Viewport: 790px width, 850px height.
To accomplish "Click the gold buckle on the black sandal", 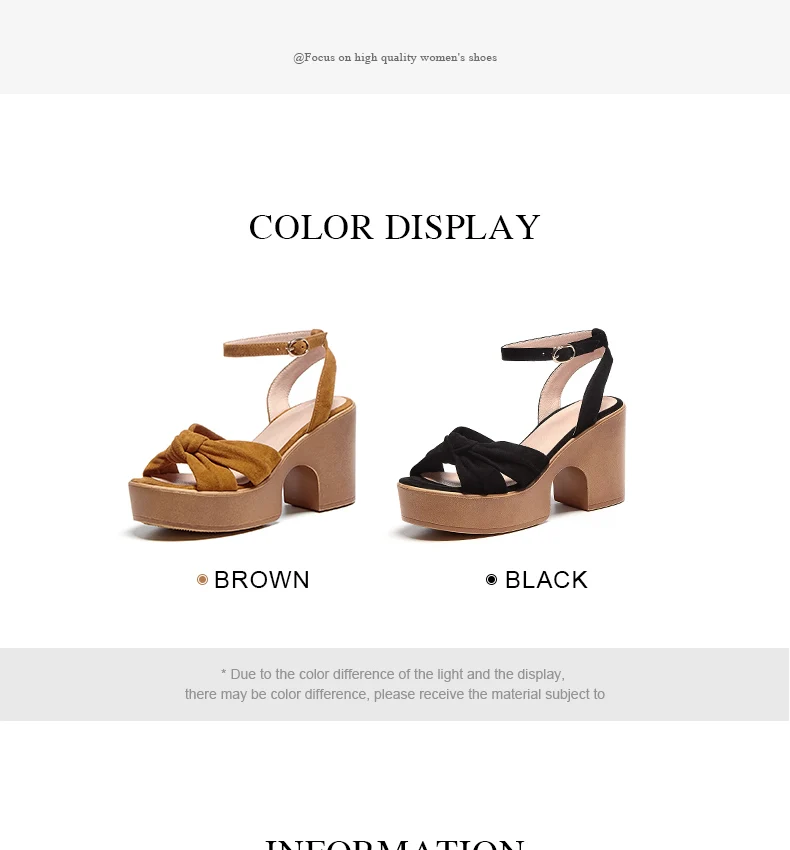I will click(564, 353).
